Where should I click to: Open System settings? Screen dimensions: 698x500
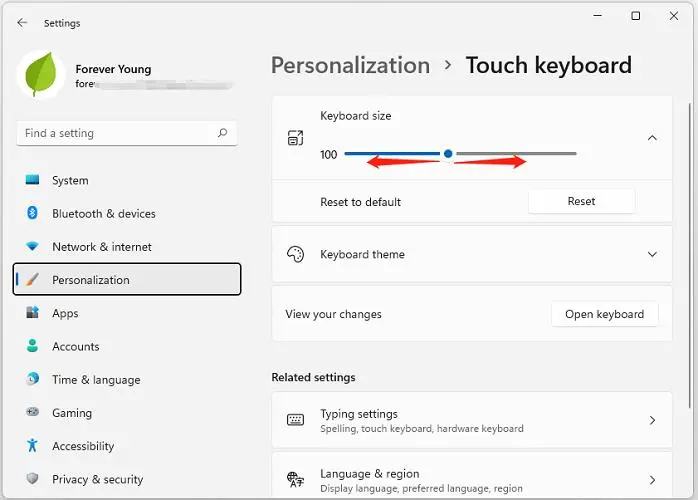[x=127, y=180]
